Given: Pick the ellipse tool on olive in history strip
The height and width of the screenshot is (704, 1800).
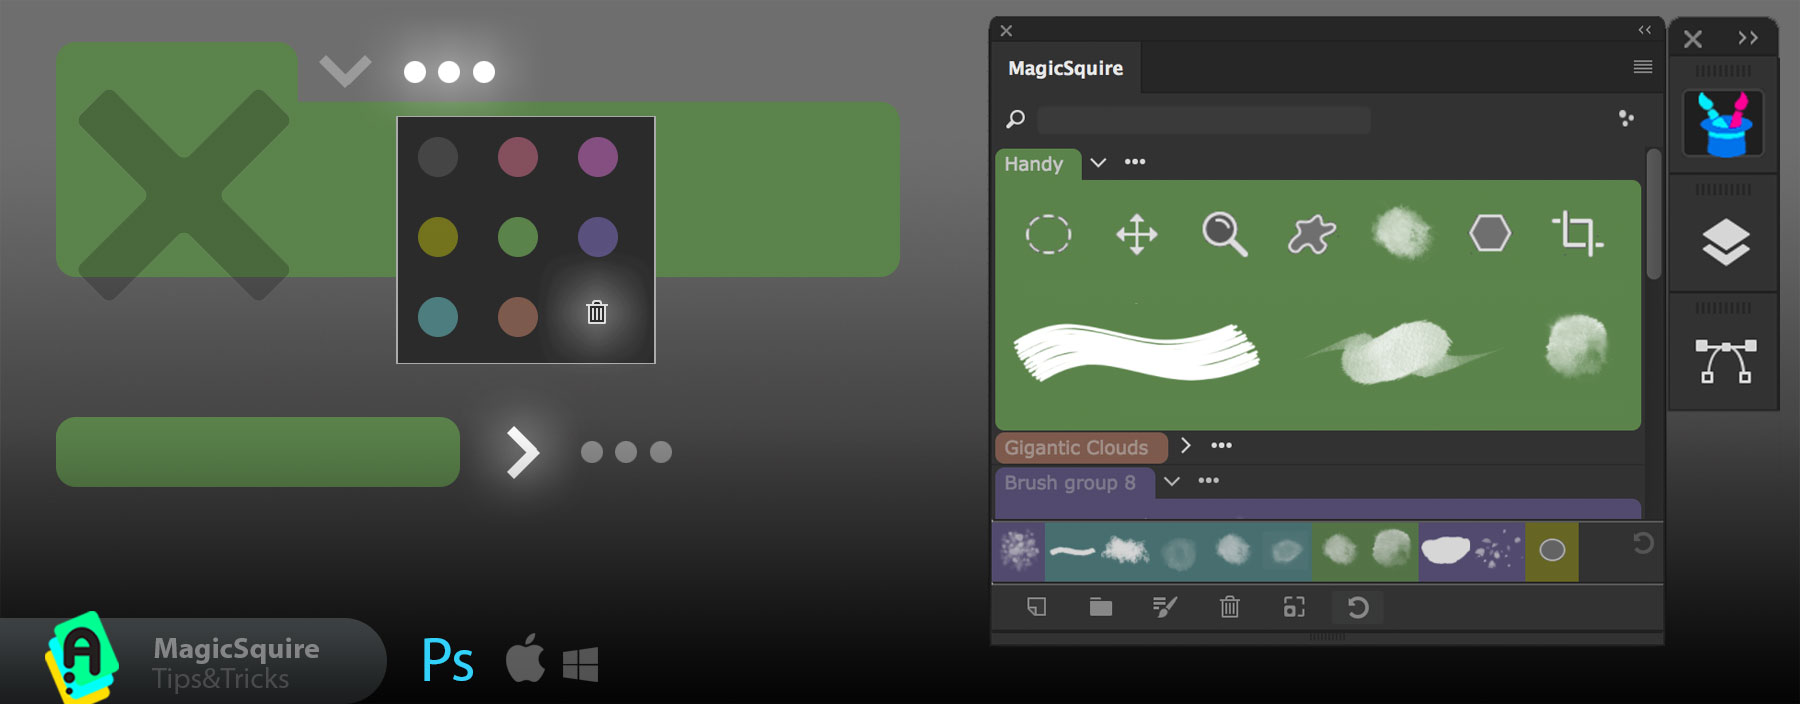Looking at the screenshot, I should click(x=1552, y=551).
